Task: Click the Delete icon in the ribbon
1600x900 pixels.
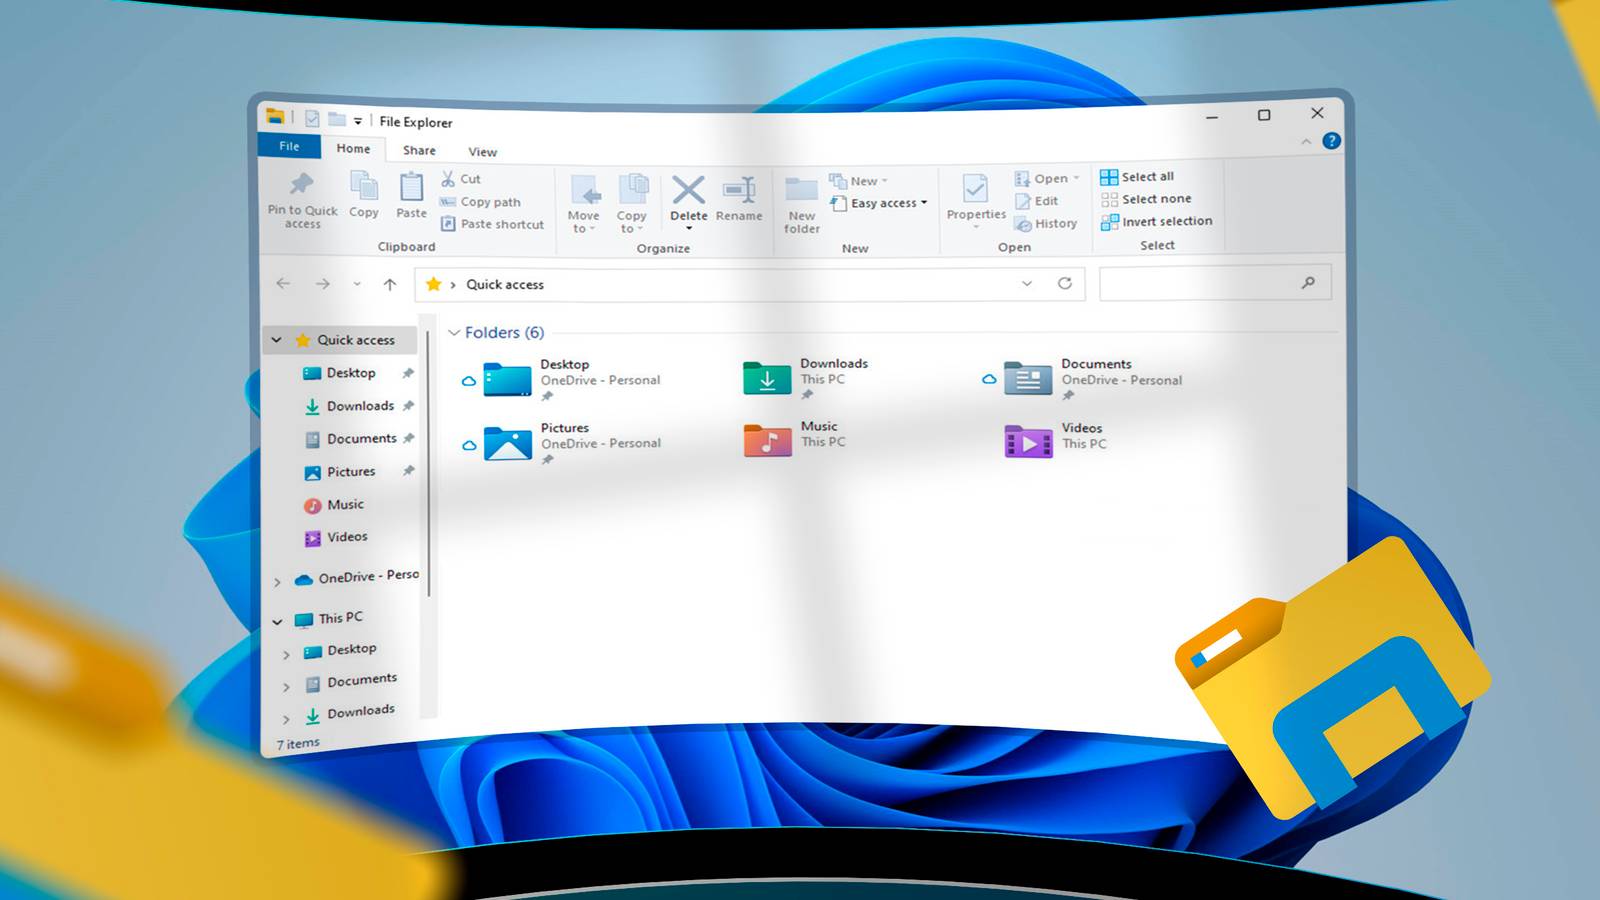Action: tap(688, 192)
